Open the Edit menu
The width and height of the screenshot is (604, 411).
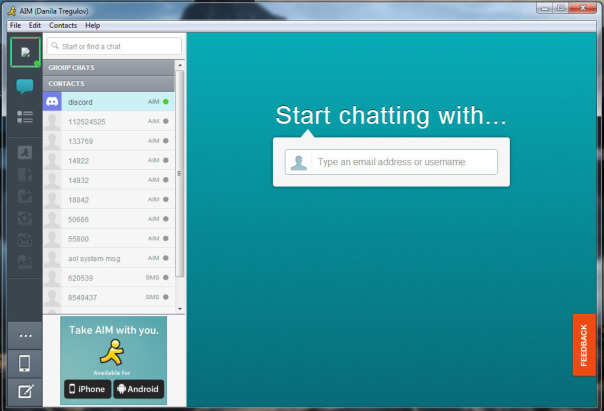pos(35,25)
